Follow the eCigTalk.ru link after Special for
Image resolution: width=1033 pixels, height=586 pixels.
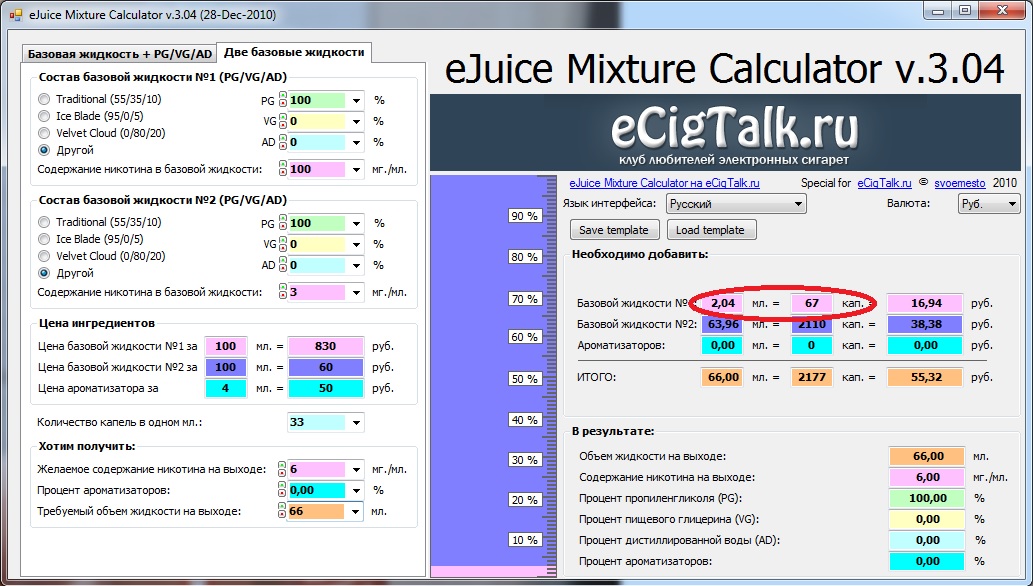coord(884,183)
